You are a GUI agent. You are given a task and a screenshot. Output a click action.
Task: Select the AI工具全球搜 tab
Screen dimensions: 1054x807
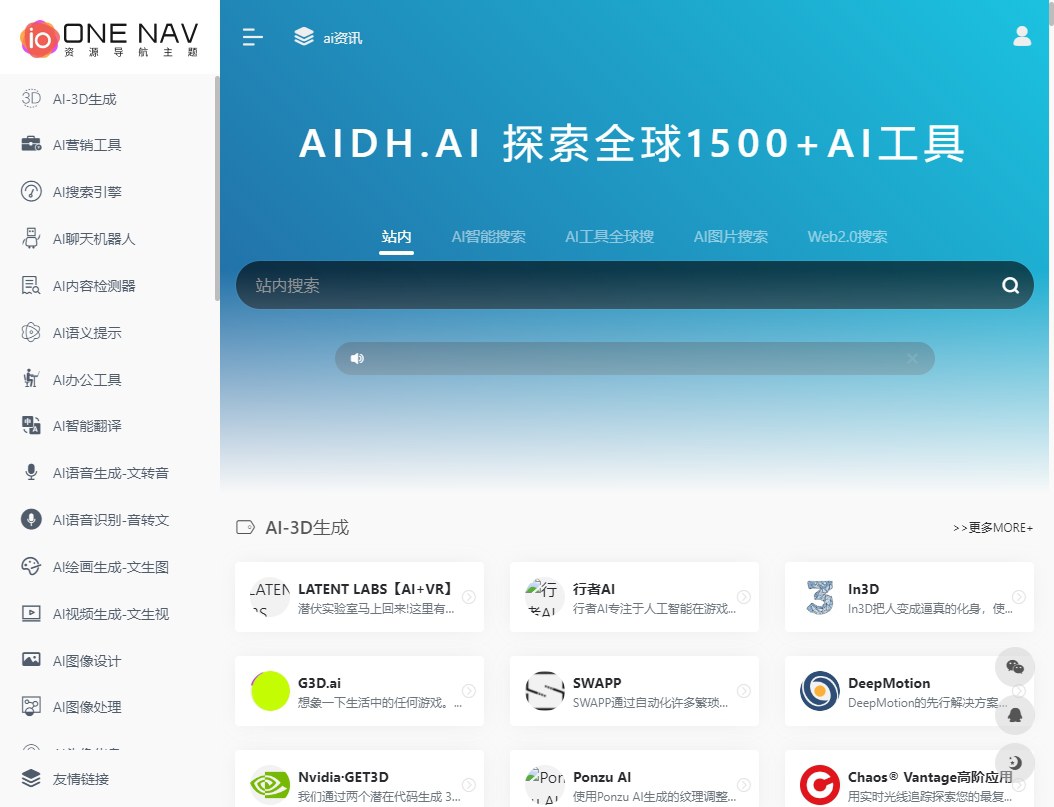click(x=610, y=237)
